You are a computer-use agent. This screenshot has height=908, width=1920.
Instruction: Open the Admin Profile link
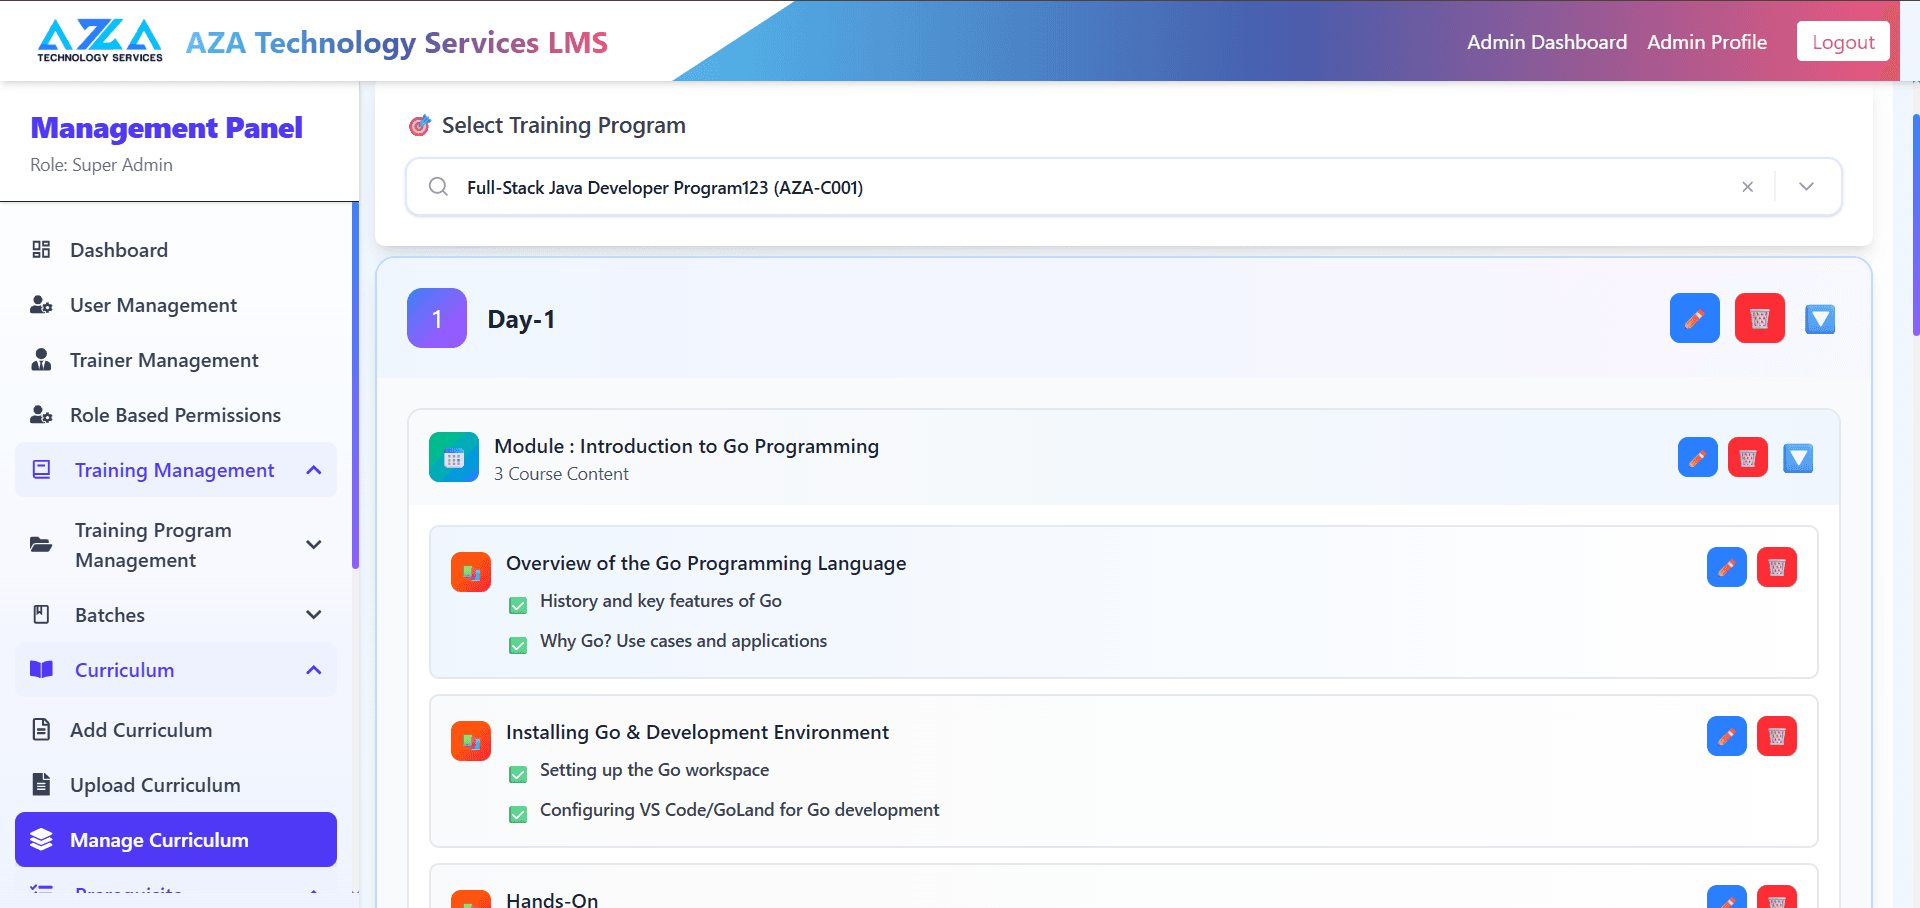1707,42
